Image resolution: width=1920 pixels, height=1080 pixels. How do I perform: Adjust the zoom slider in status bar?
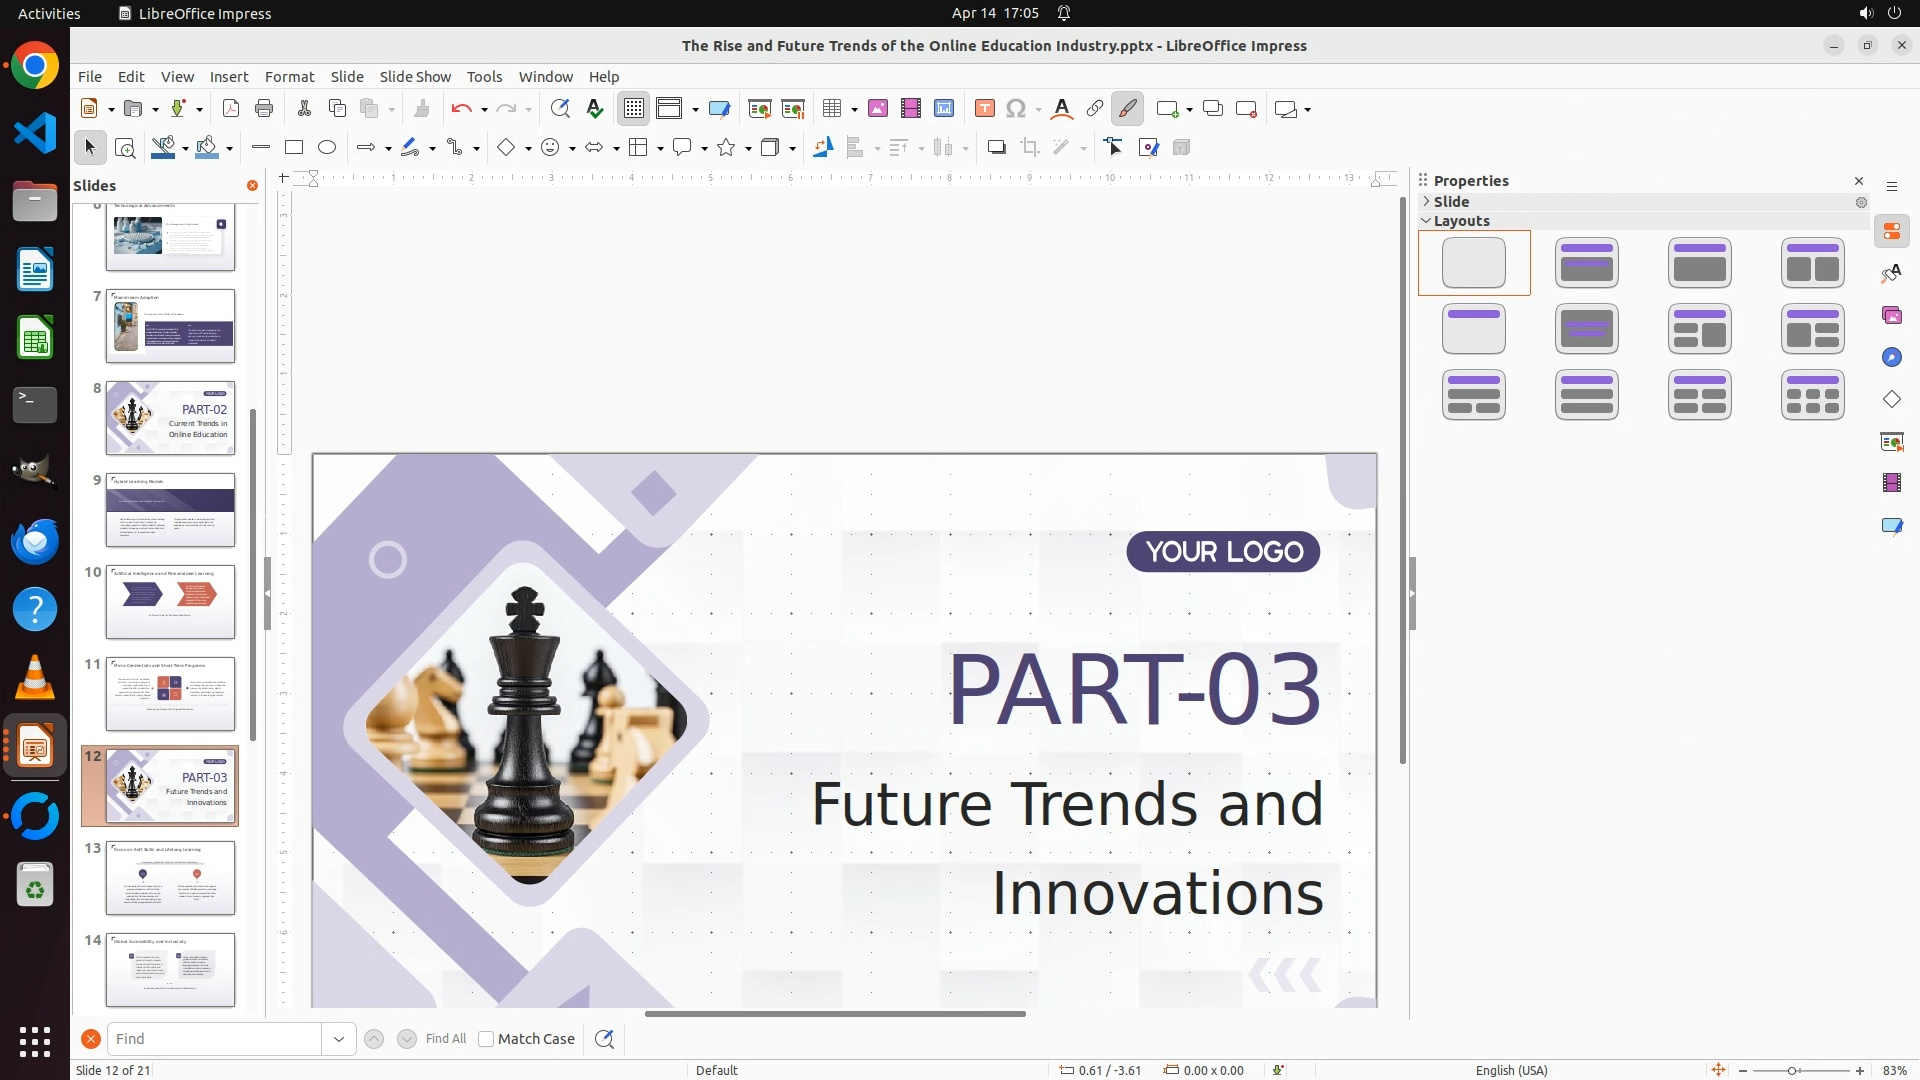click(1792, 1071)
